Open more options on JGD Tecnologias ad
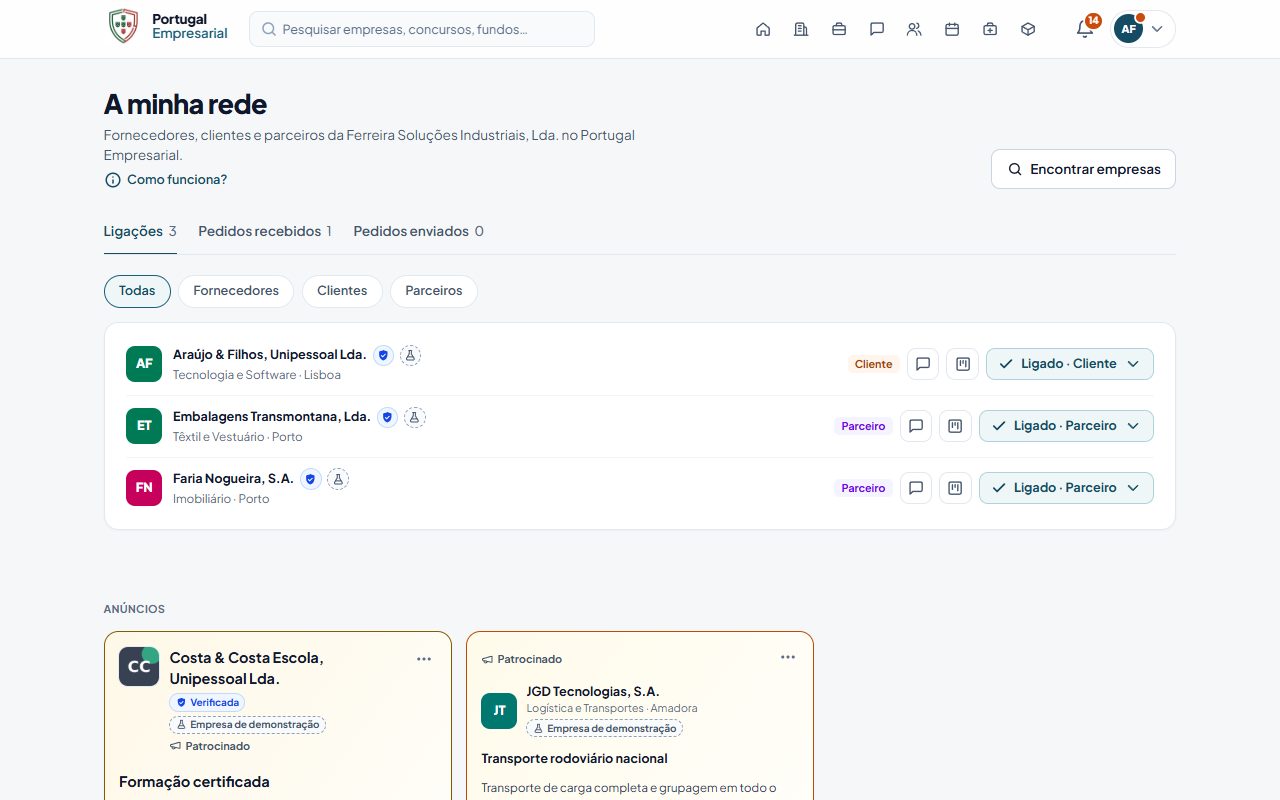 [788, 657]
